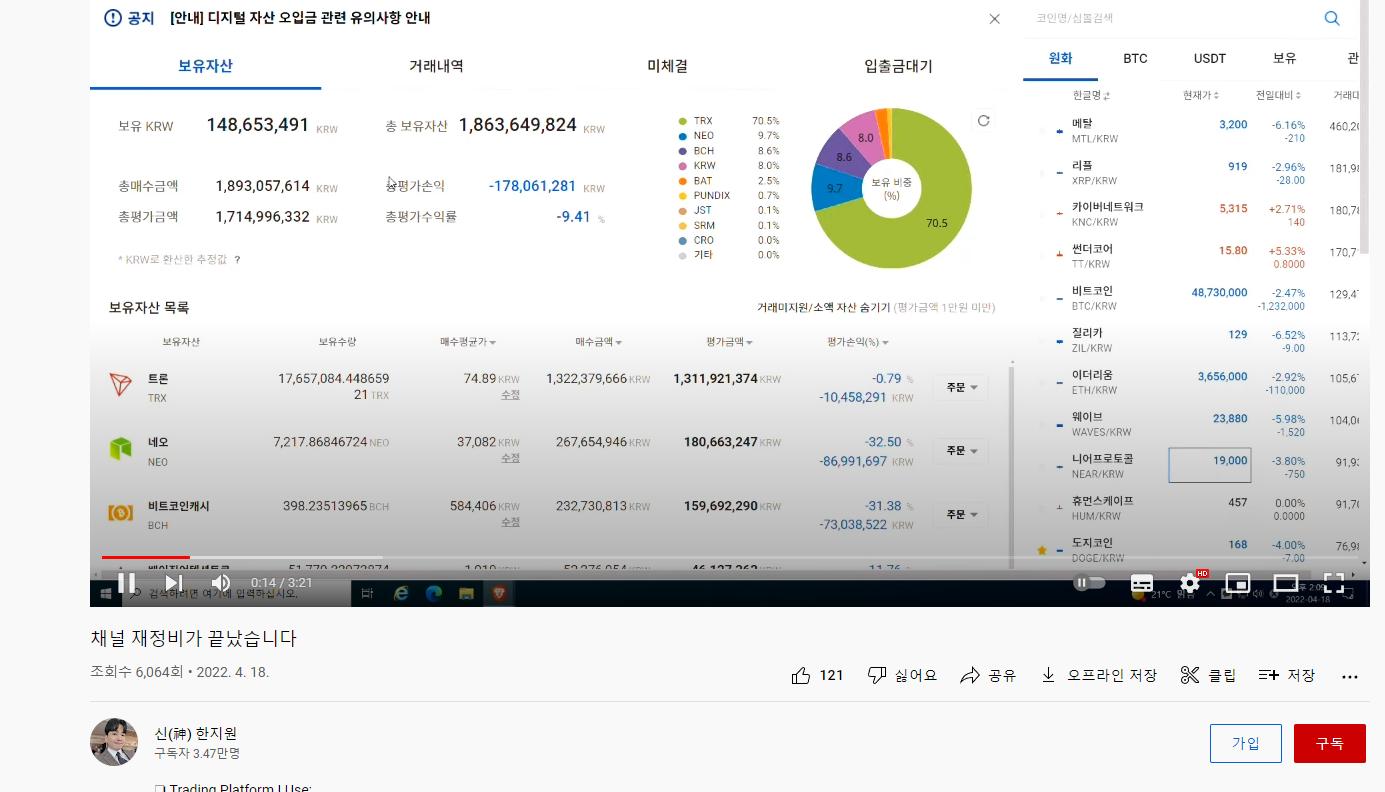Download with 오프라인 저장

[1098, 675]
